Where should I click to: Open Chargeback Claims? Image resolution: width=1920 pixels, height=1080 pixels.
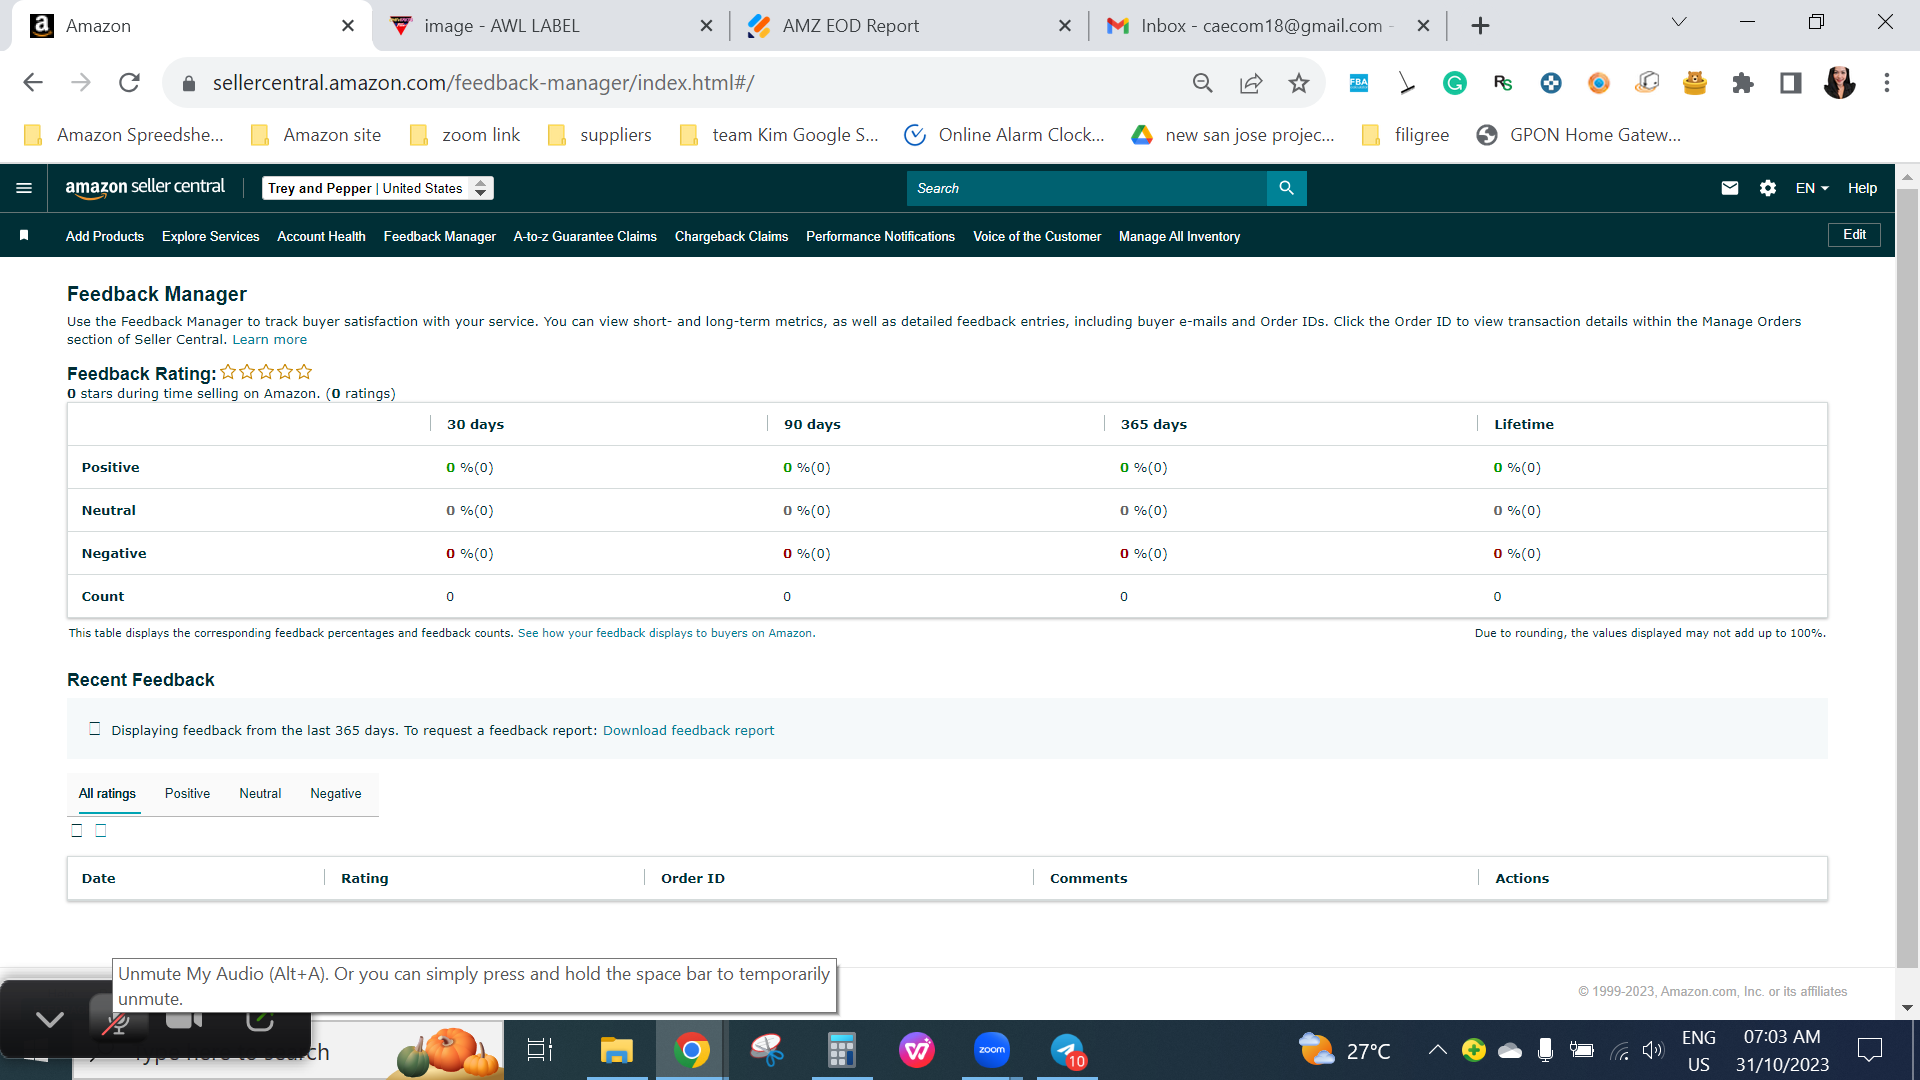tap(731, 236)
